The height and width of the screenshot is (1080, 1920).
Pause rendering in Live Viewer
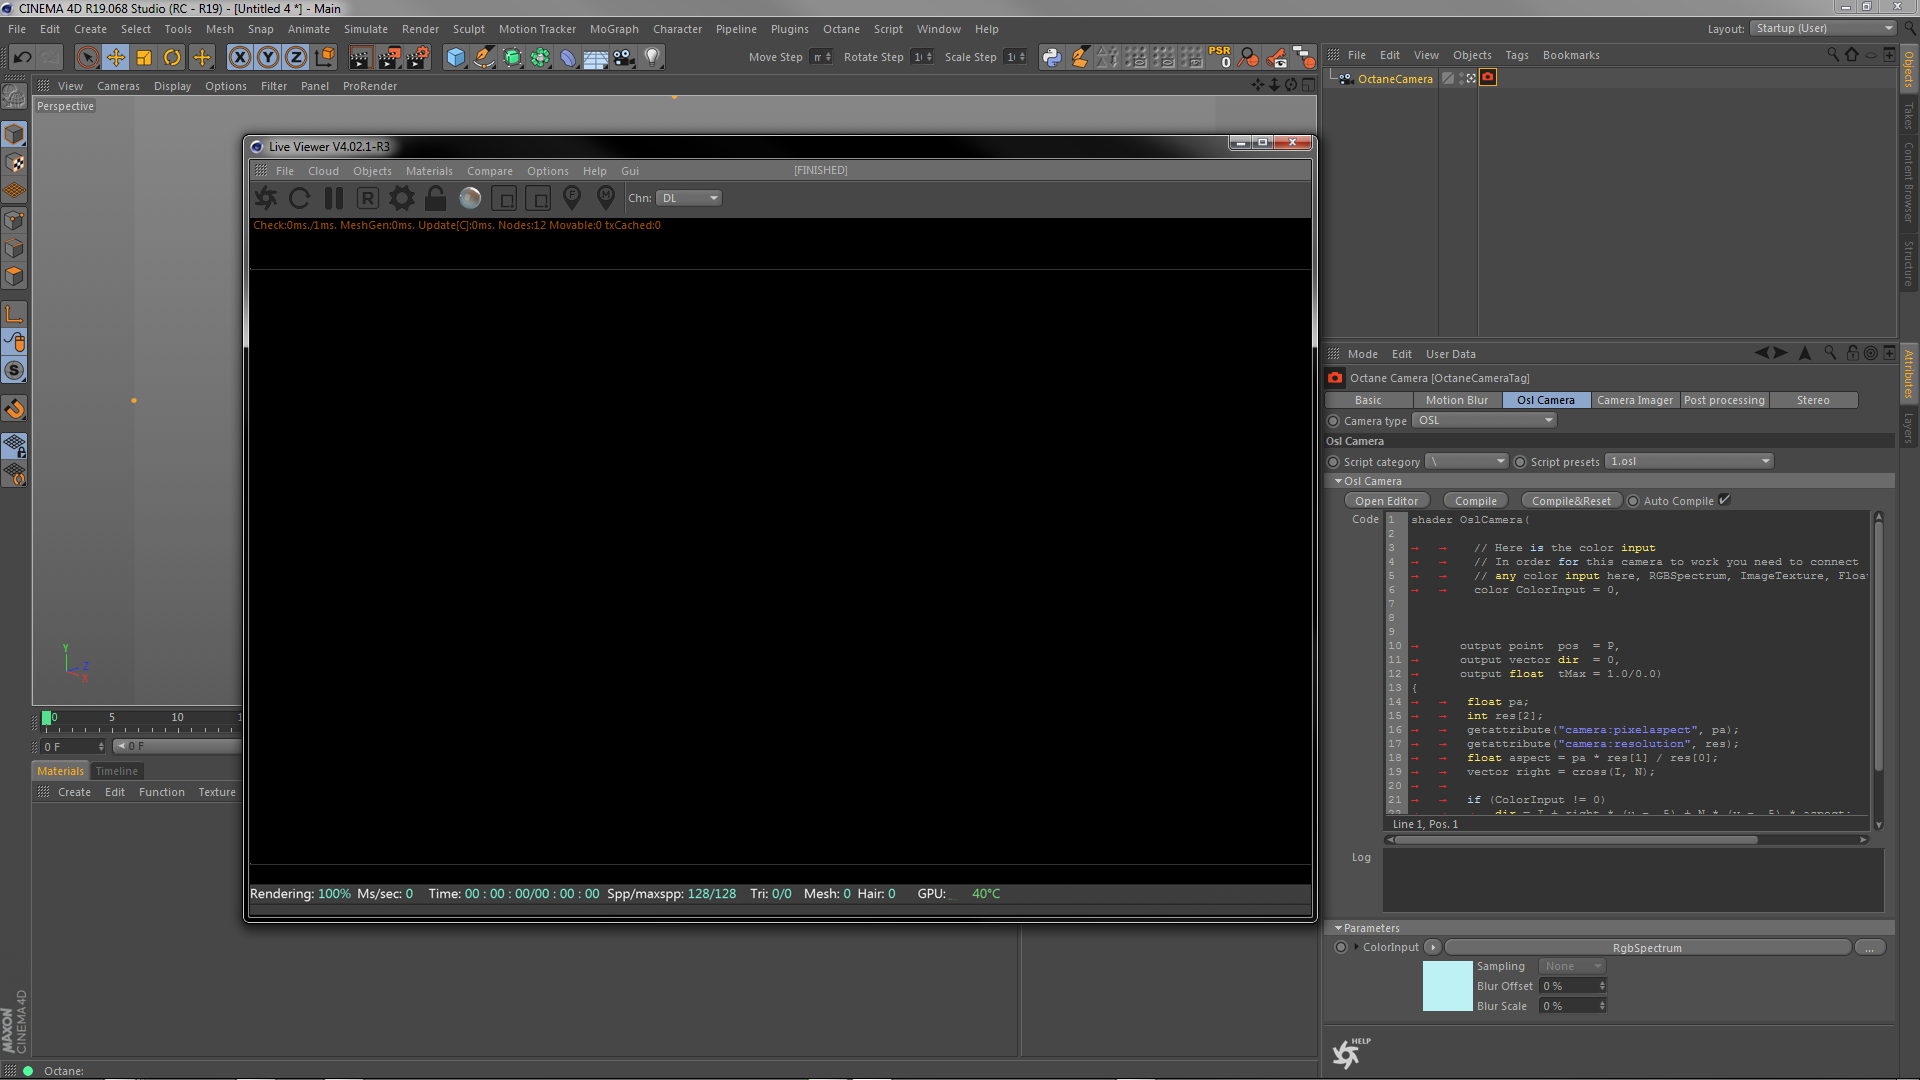coord(334,198)
